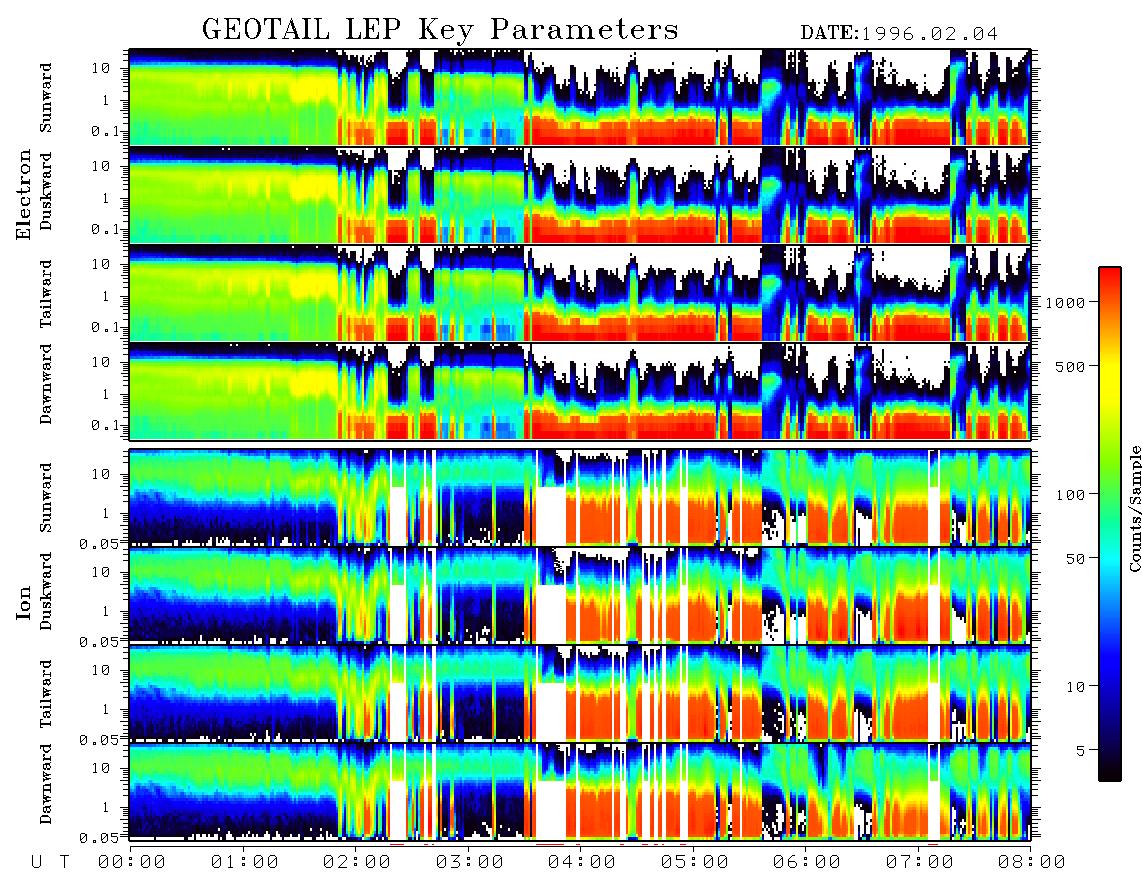1142x880 pixels.
Task: Click the "00:00" time tick label
Action: pyautogui.click(x=132, y=863)
